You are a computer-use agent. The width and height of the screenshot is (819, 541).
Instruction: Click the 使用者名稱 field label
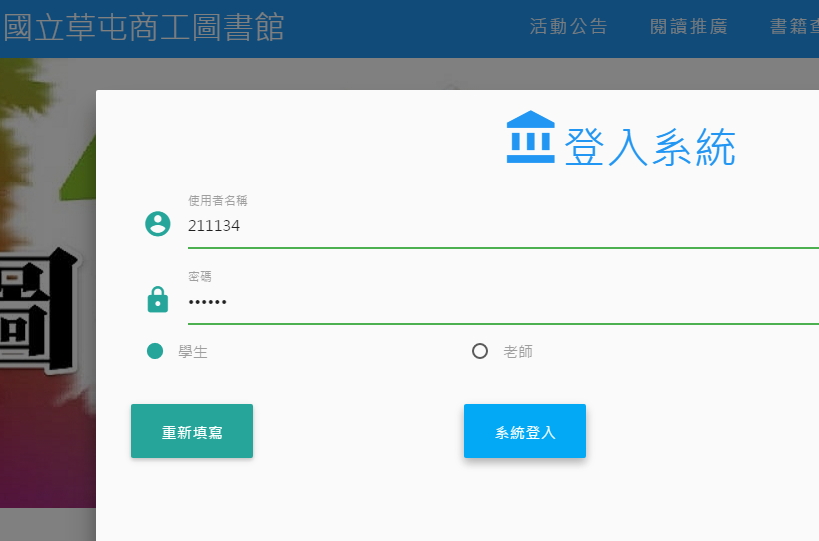click(x=217, y=201)
